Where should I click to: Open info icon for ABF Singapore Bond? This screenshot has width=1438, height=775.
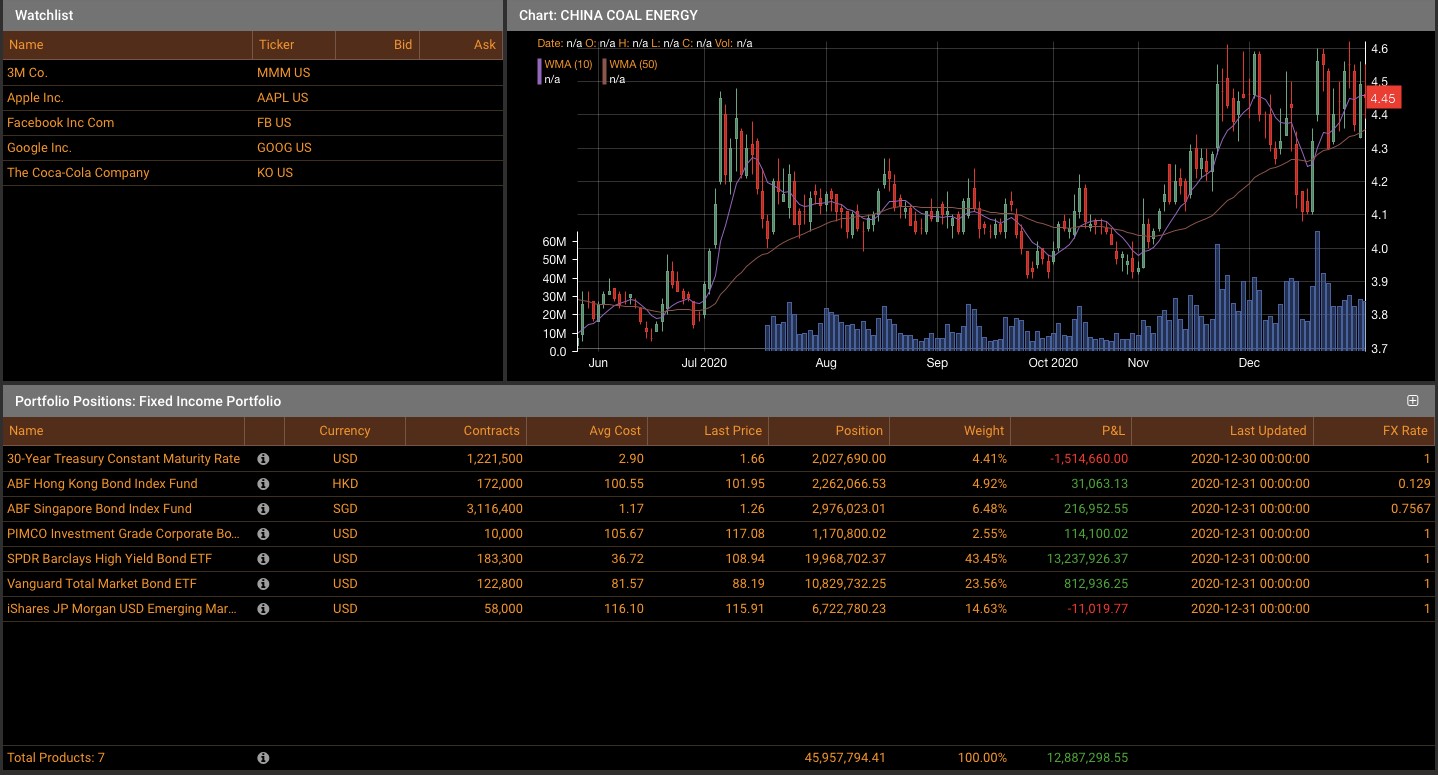pyautogui.click(x=263, y=509)
